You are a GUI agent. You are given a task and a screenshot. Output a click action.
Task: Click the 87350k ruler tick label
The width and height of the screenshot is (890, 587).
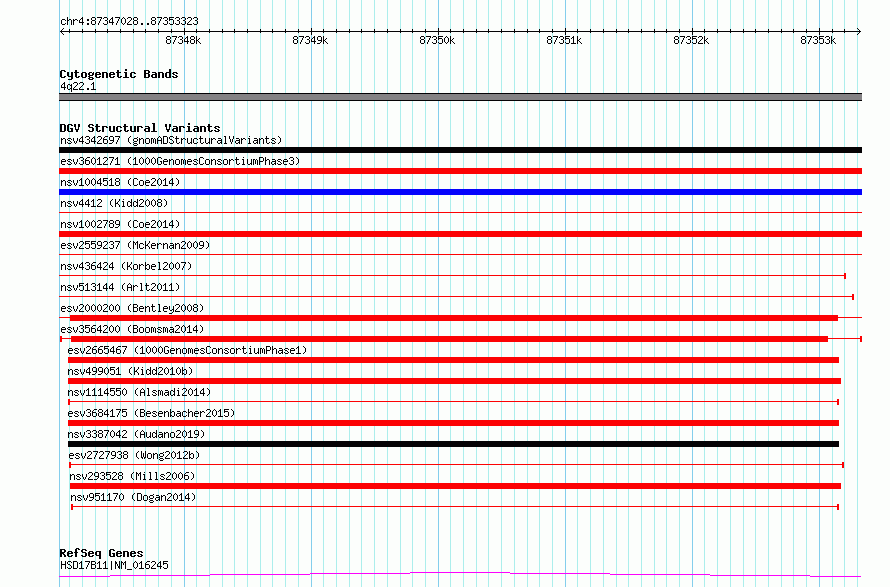point(437,40)
